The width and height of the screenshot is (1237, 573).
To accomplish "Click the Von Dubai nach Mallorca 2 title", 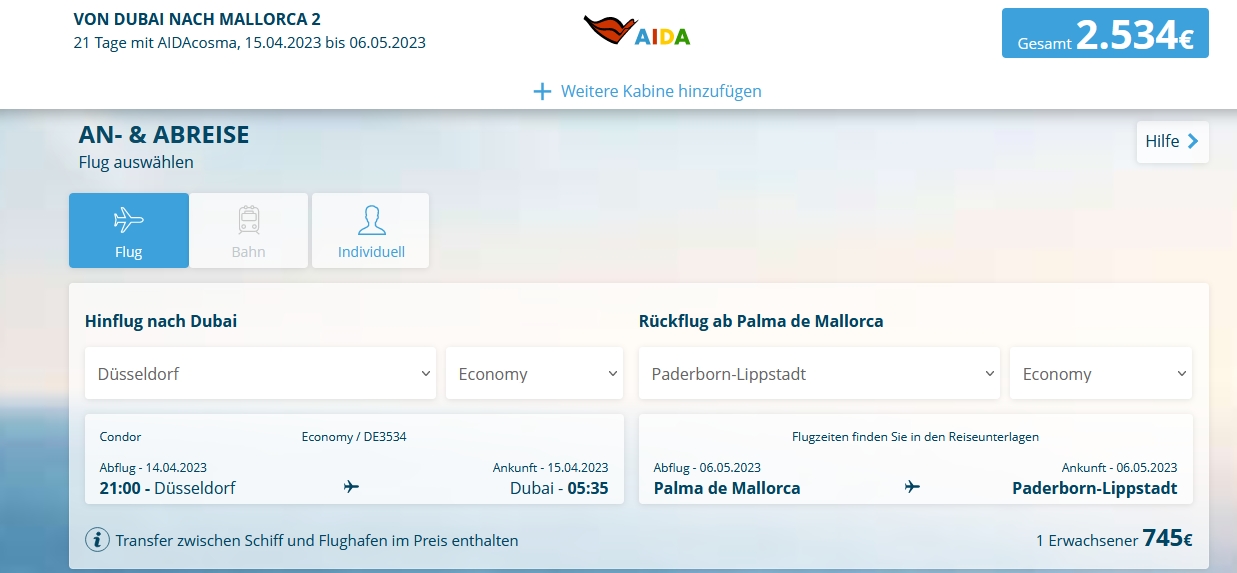I will pyautogui.click(x=197, y=19).
